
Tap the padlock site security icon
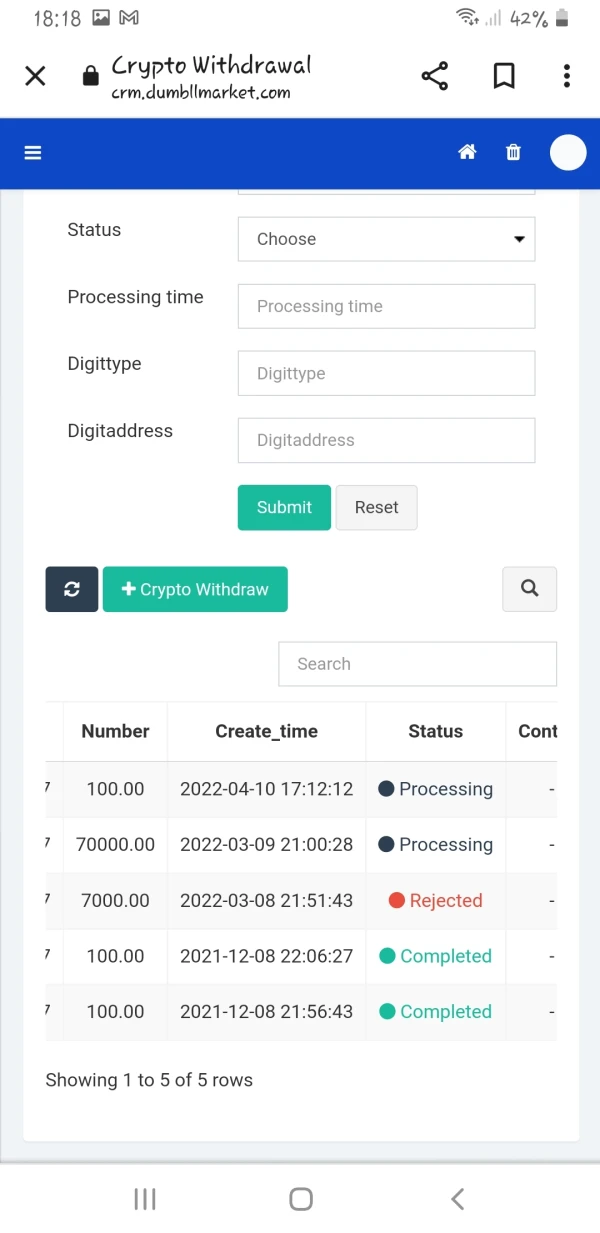point(90,76)
